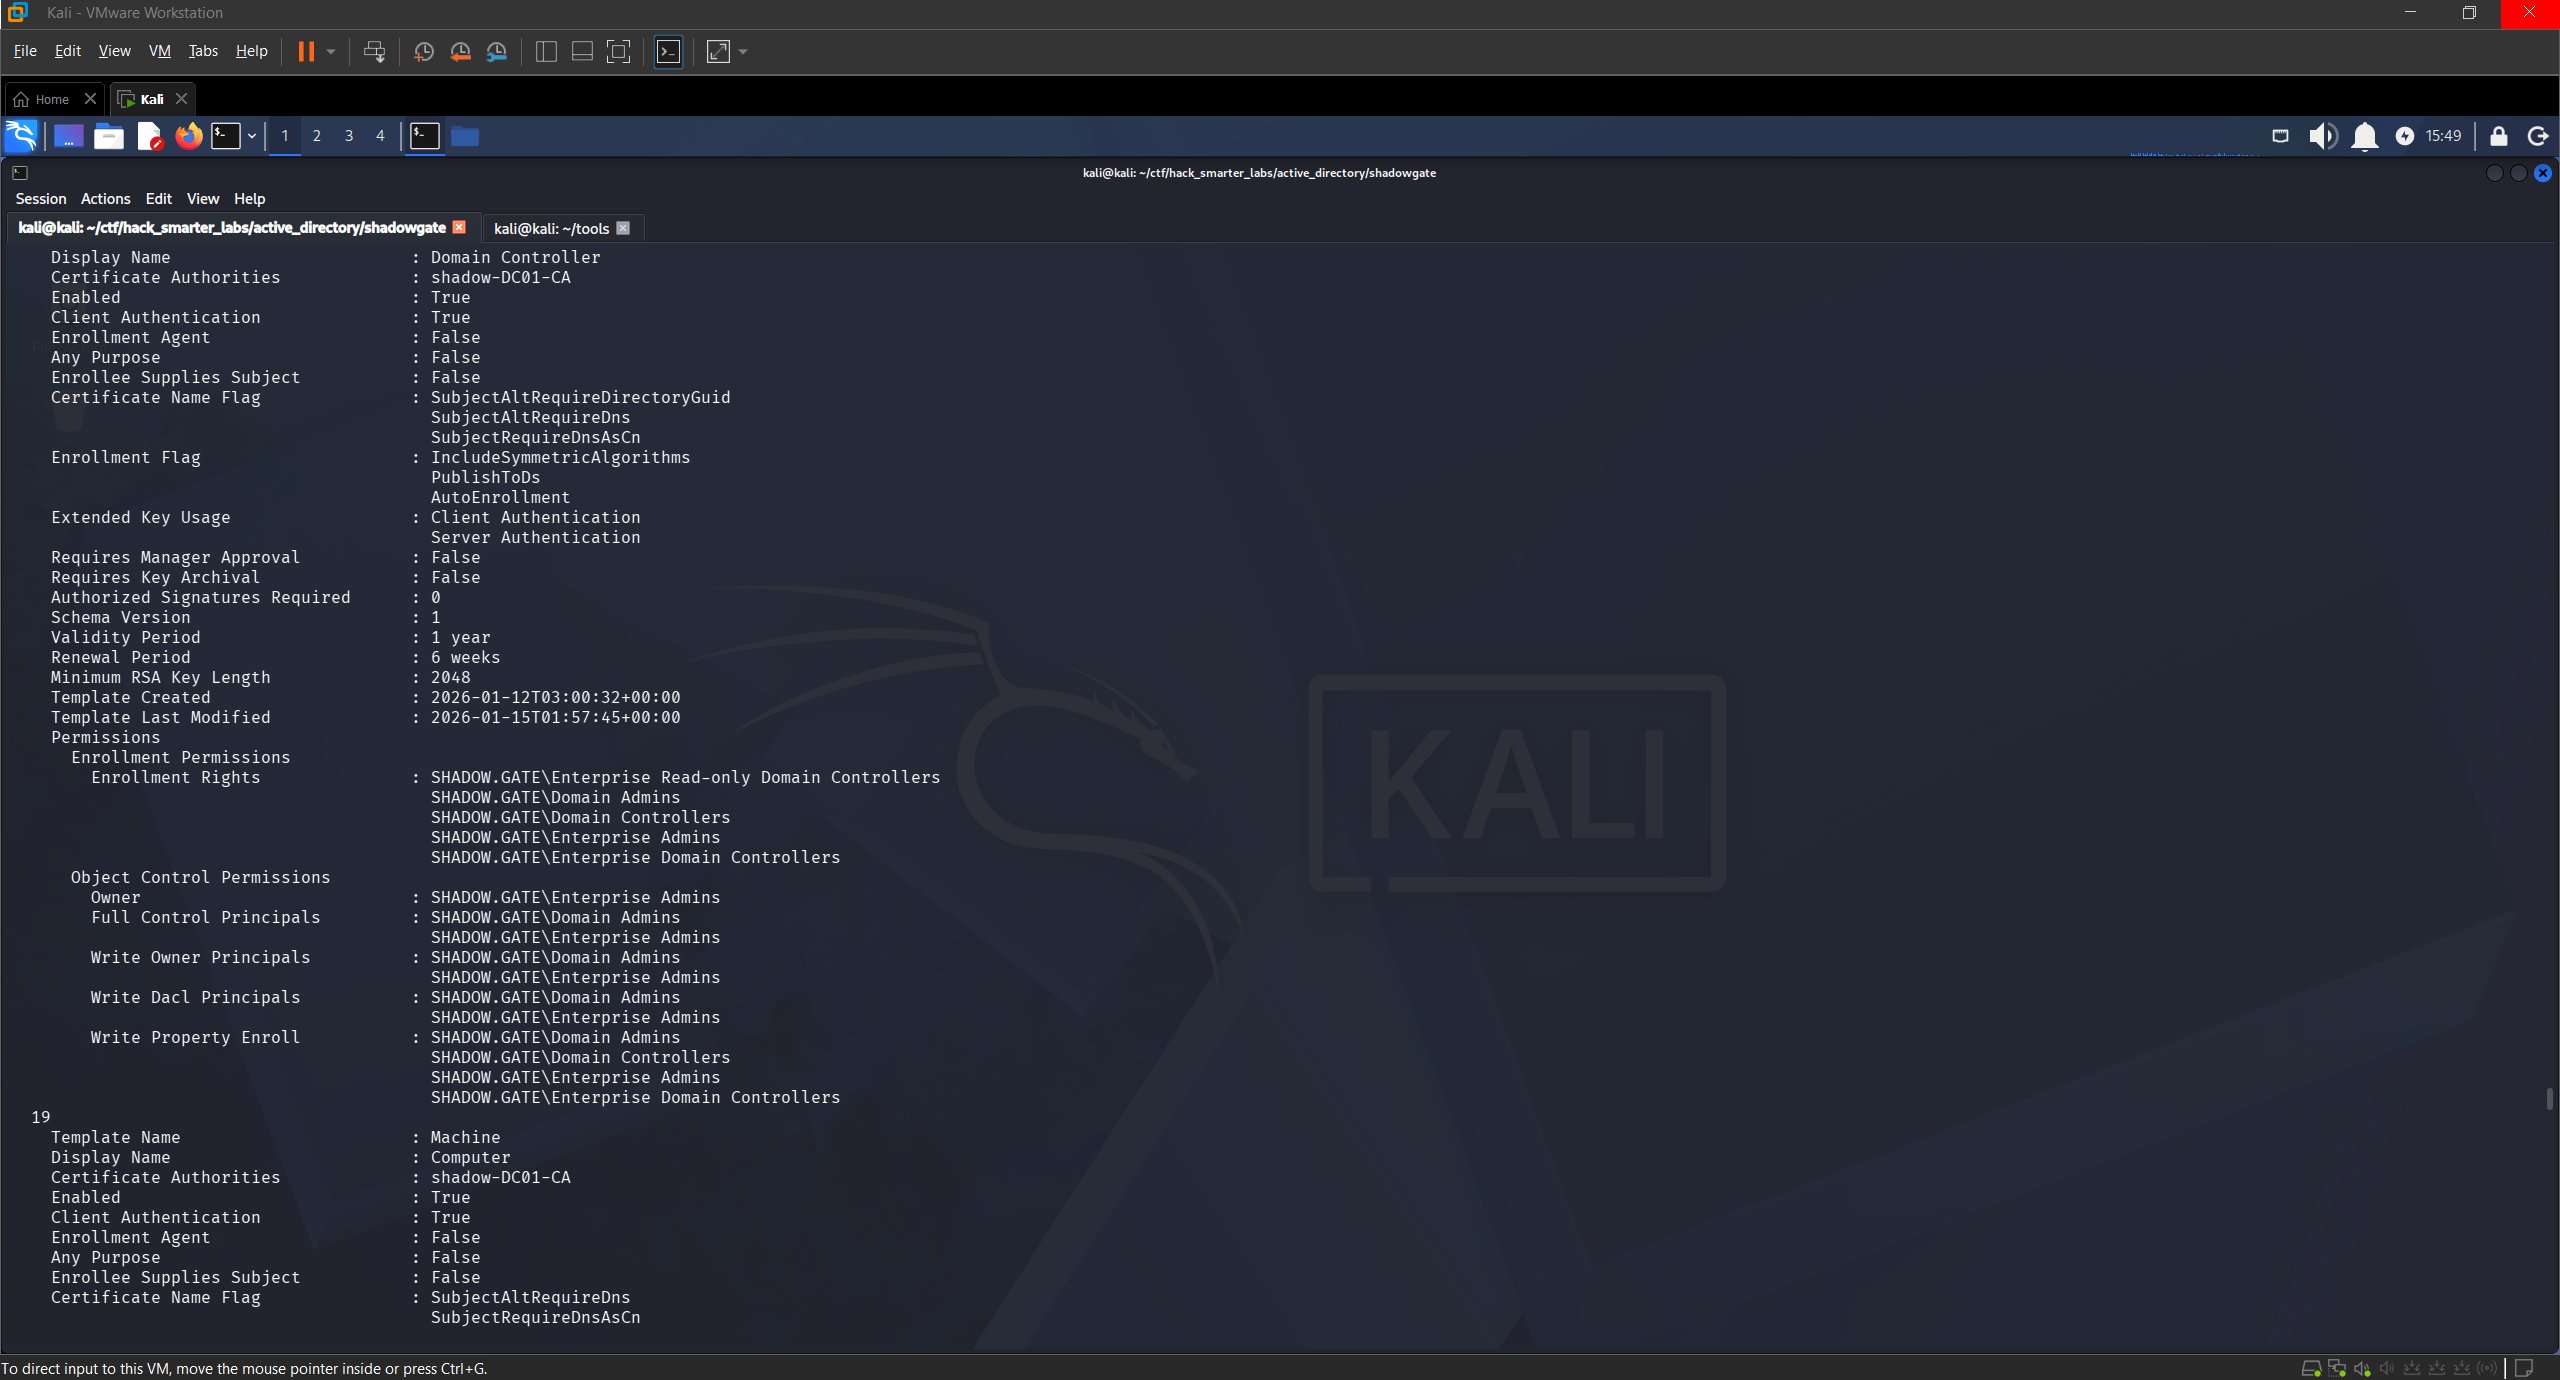
Task: Toggle the VMware thumbnail bar icon
Action: pyautogui.click(x=582, y=51)
